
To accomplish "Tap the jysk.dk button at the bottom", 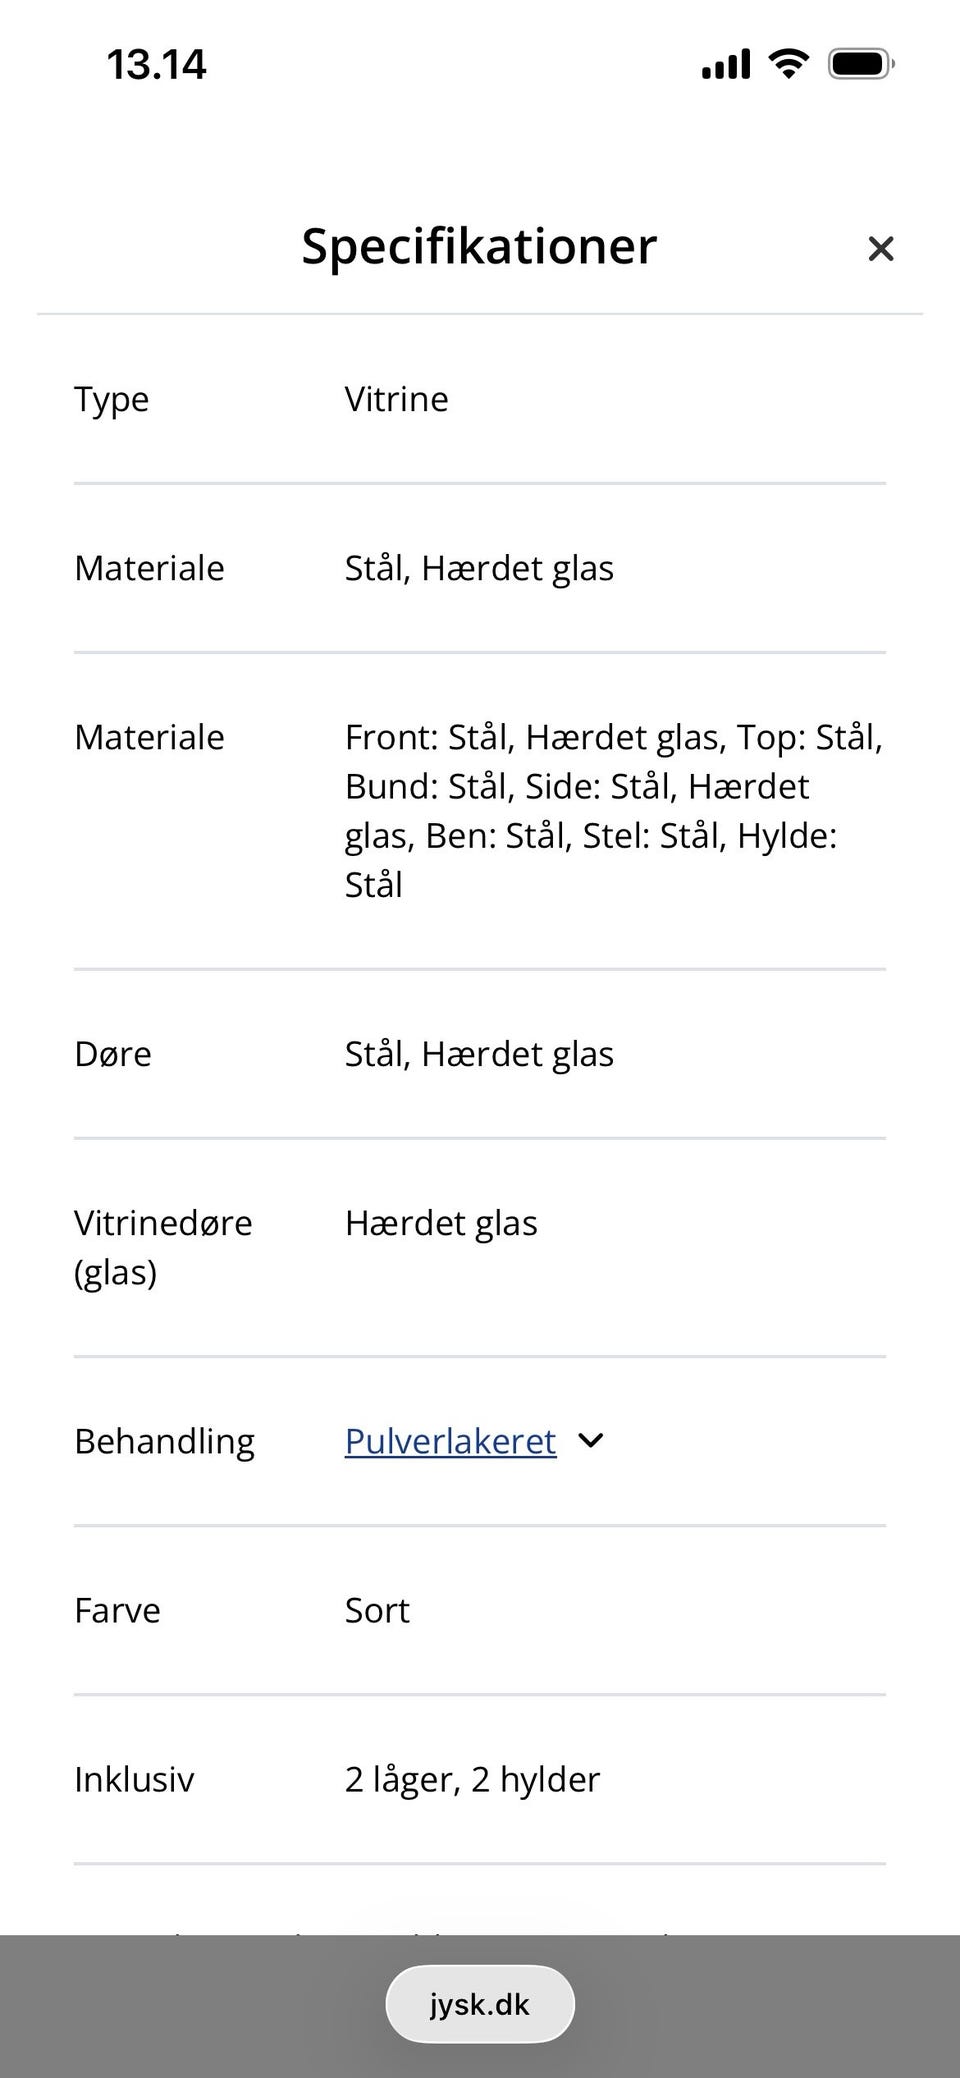I will [480, 2003].
